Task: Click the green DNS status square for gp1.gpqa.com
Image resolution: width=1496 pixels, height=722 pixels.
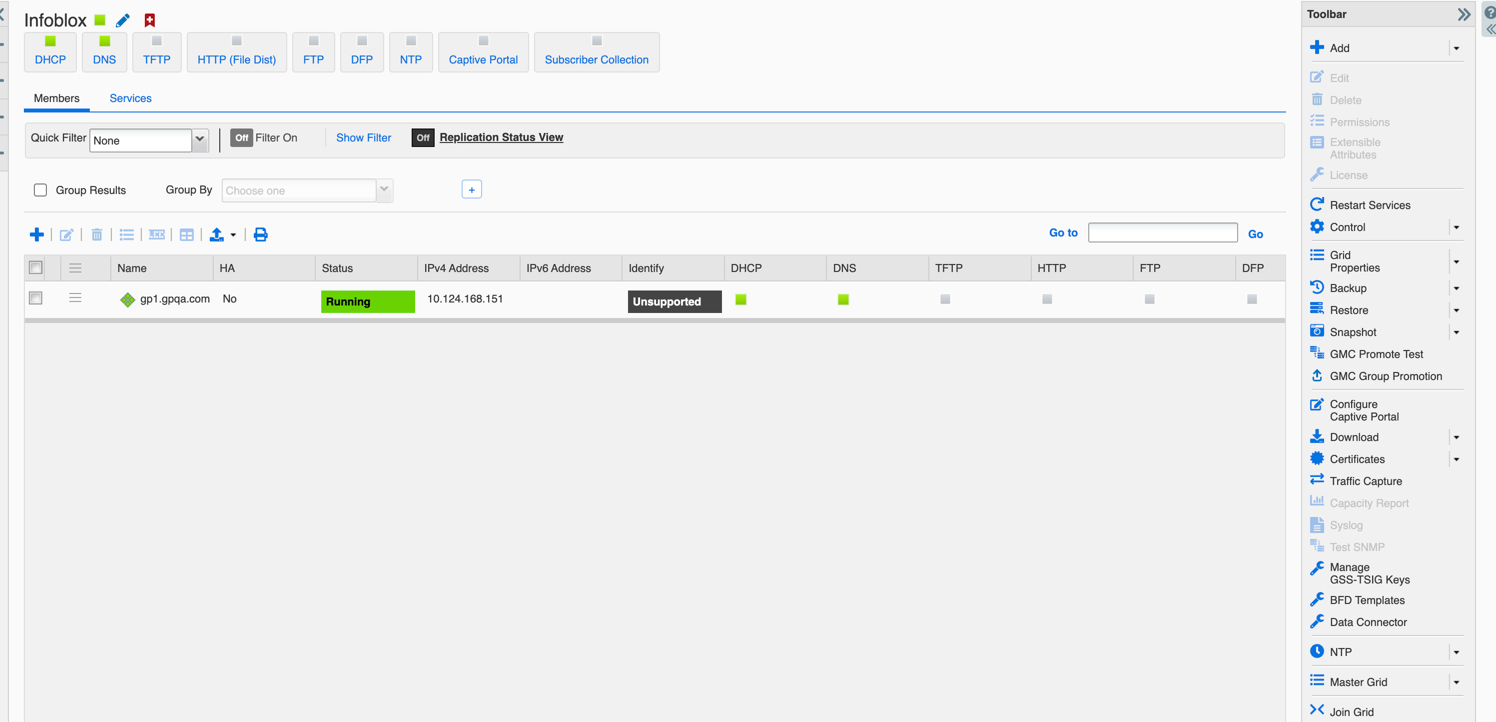Action: coord(843,299)
